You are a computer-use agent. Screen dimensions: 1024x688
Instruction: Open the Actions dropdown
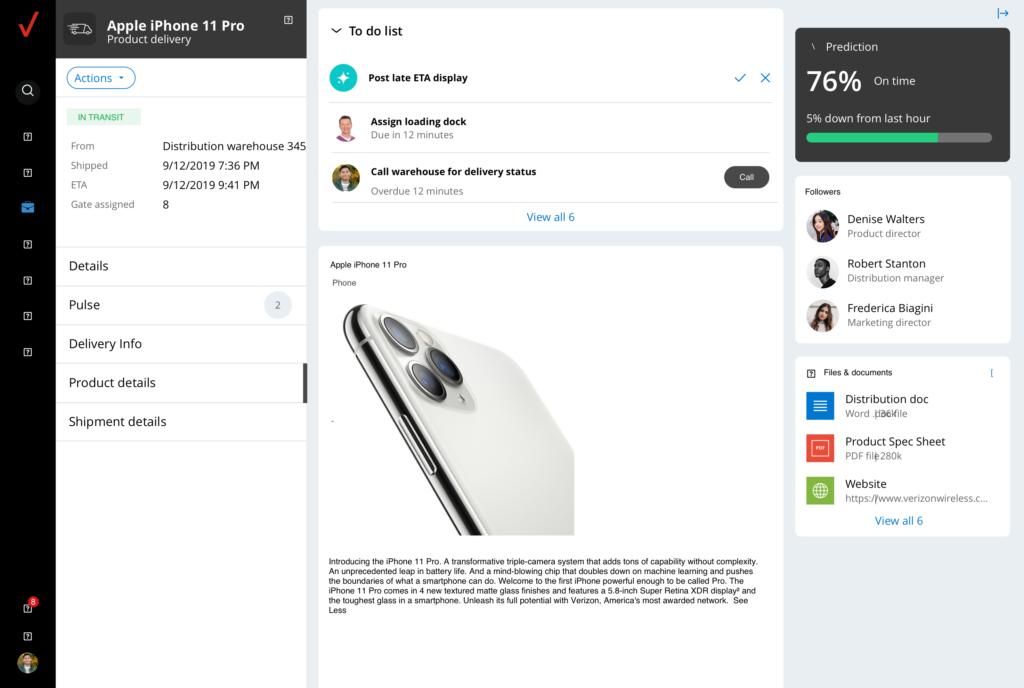[x=101, y=78]
